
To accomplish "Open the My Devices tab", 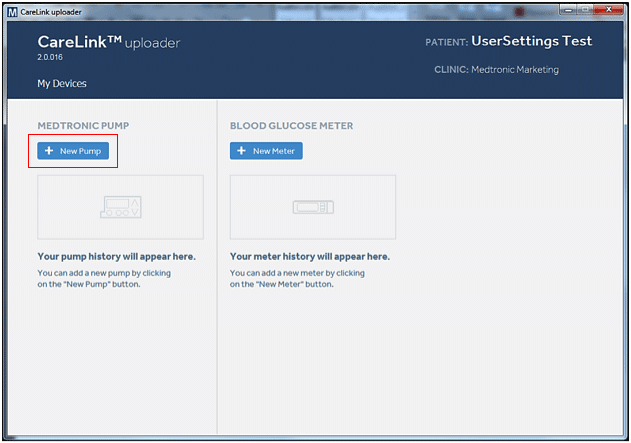I will click(x=62, y=83).
